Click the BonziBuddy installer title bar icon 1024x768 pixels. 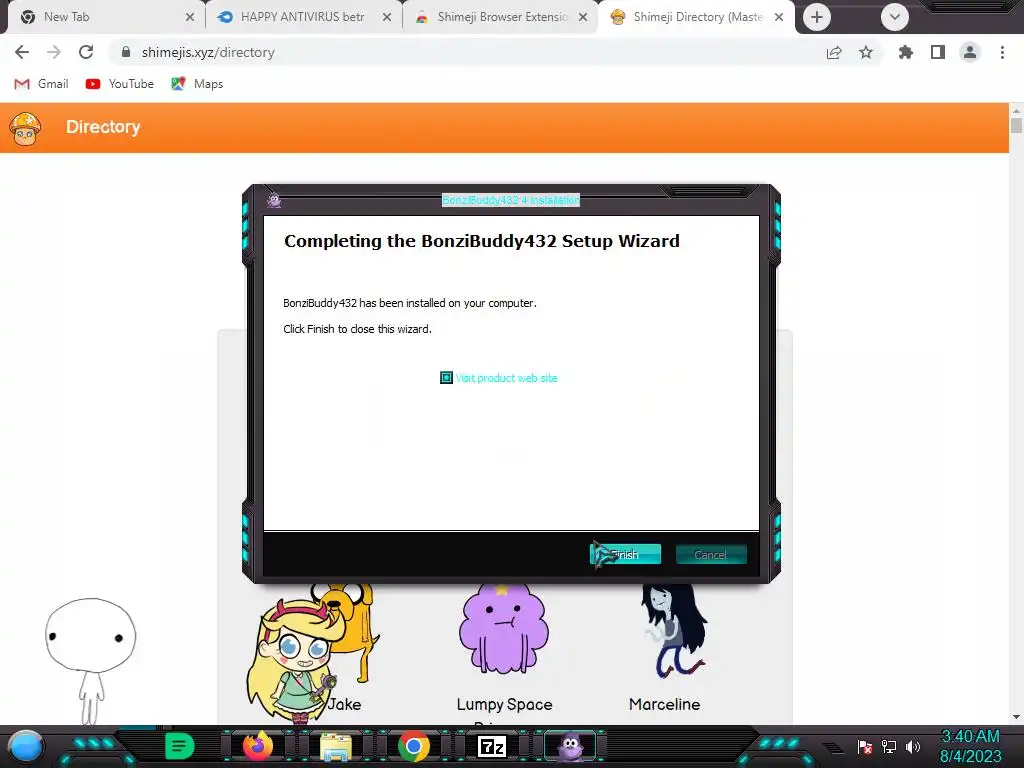pyautogui.click(x=274, y=200)
